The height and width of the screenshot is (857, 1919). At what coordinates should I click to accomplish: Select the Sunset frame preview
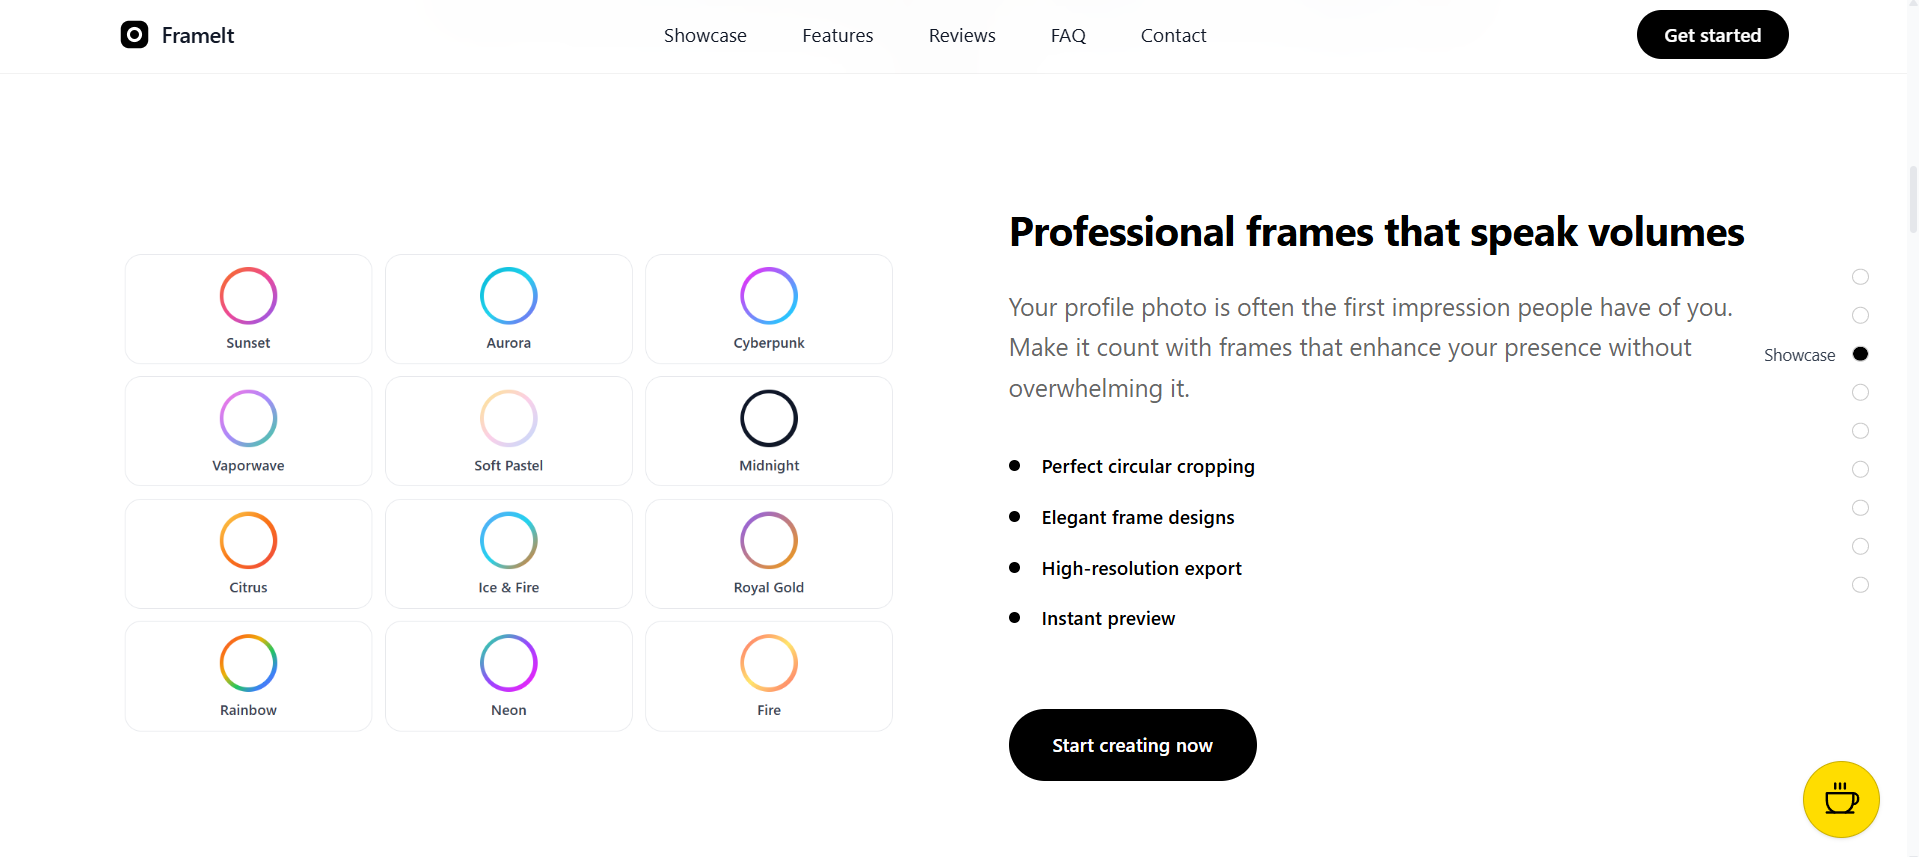tap(248, 308)
